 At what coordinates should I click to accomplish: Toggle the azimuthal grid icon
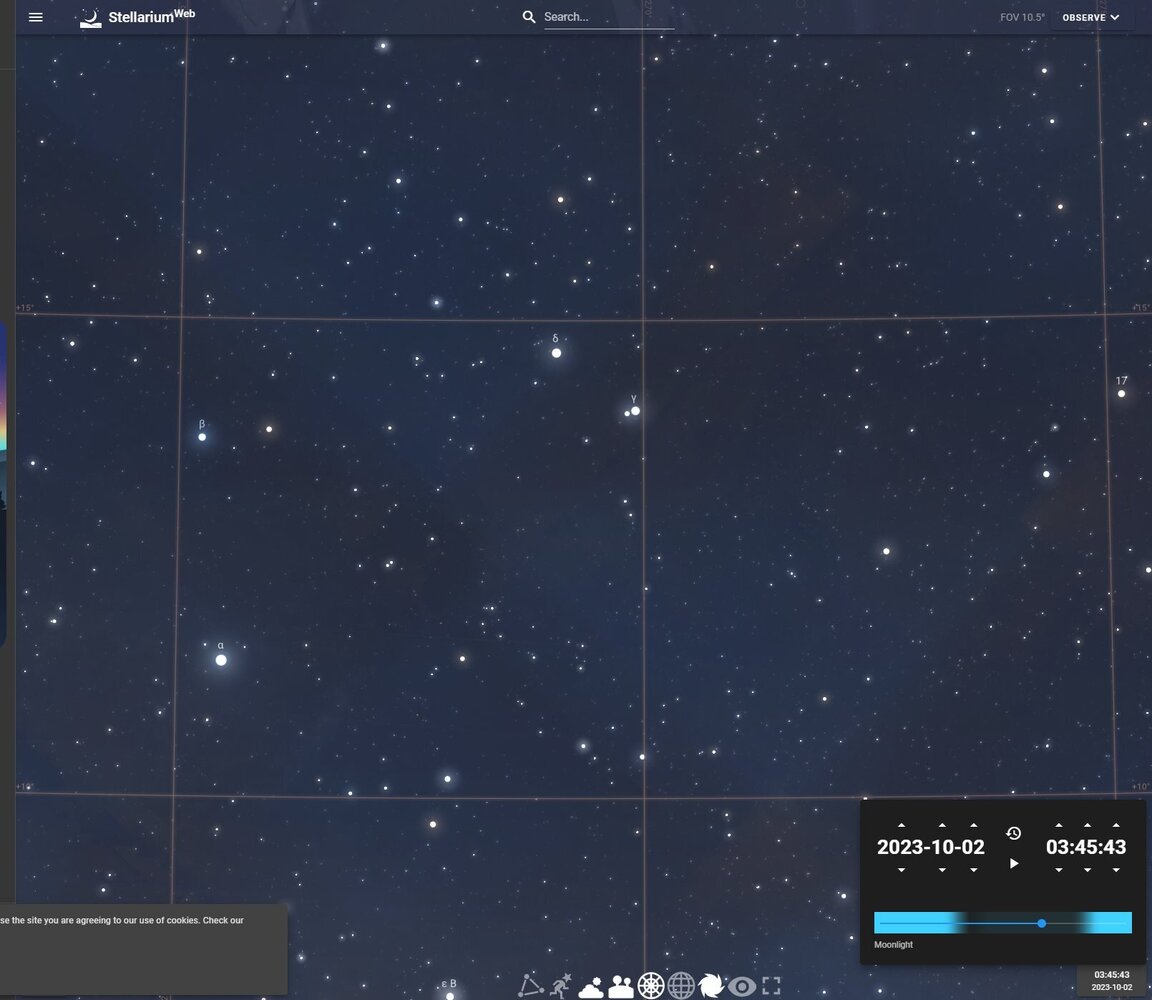point(650,984)
